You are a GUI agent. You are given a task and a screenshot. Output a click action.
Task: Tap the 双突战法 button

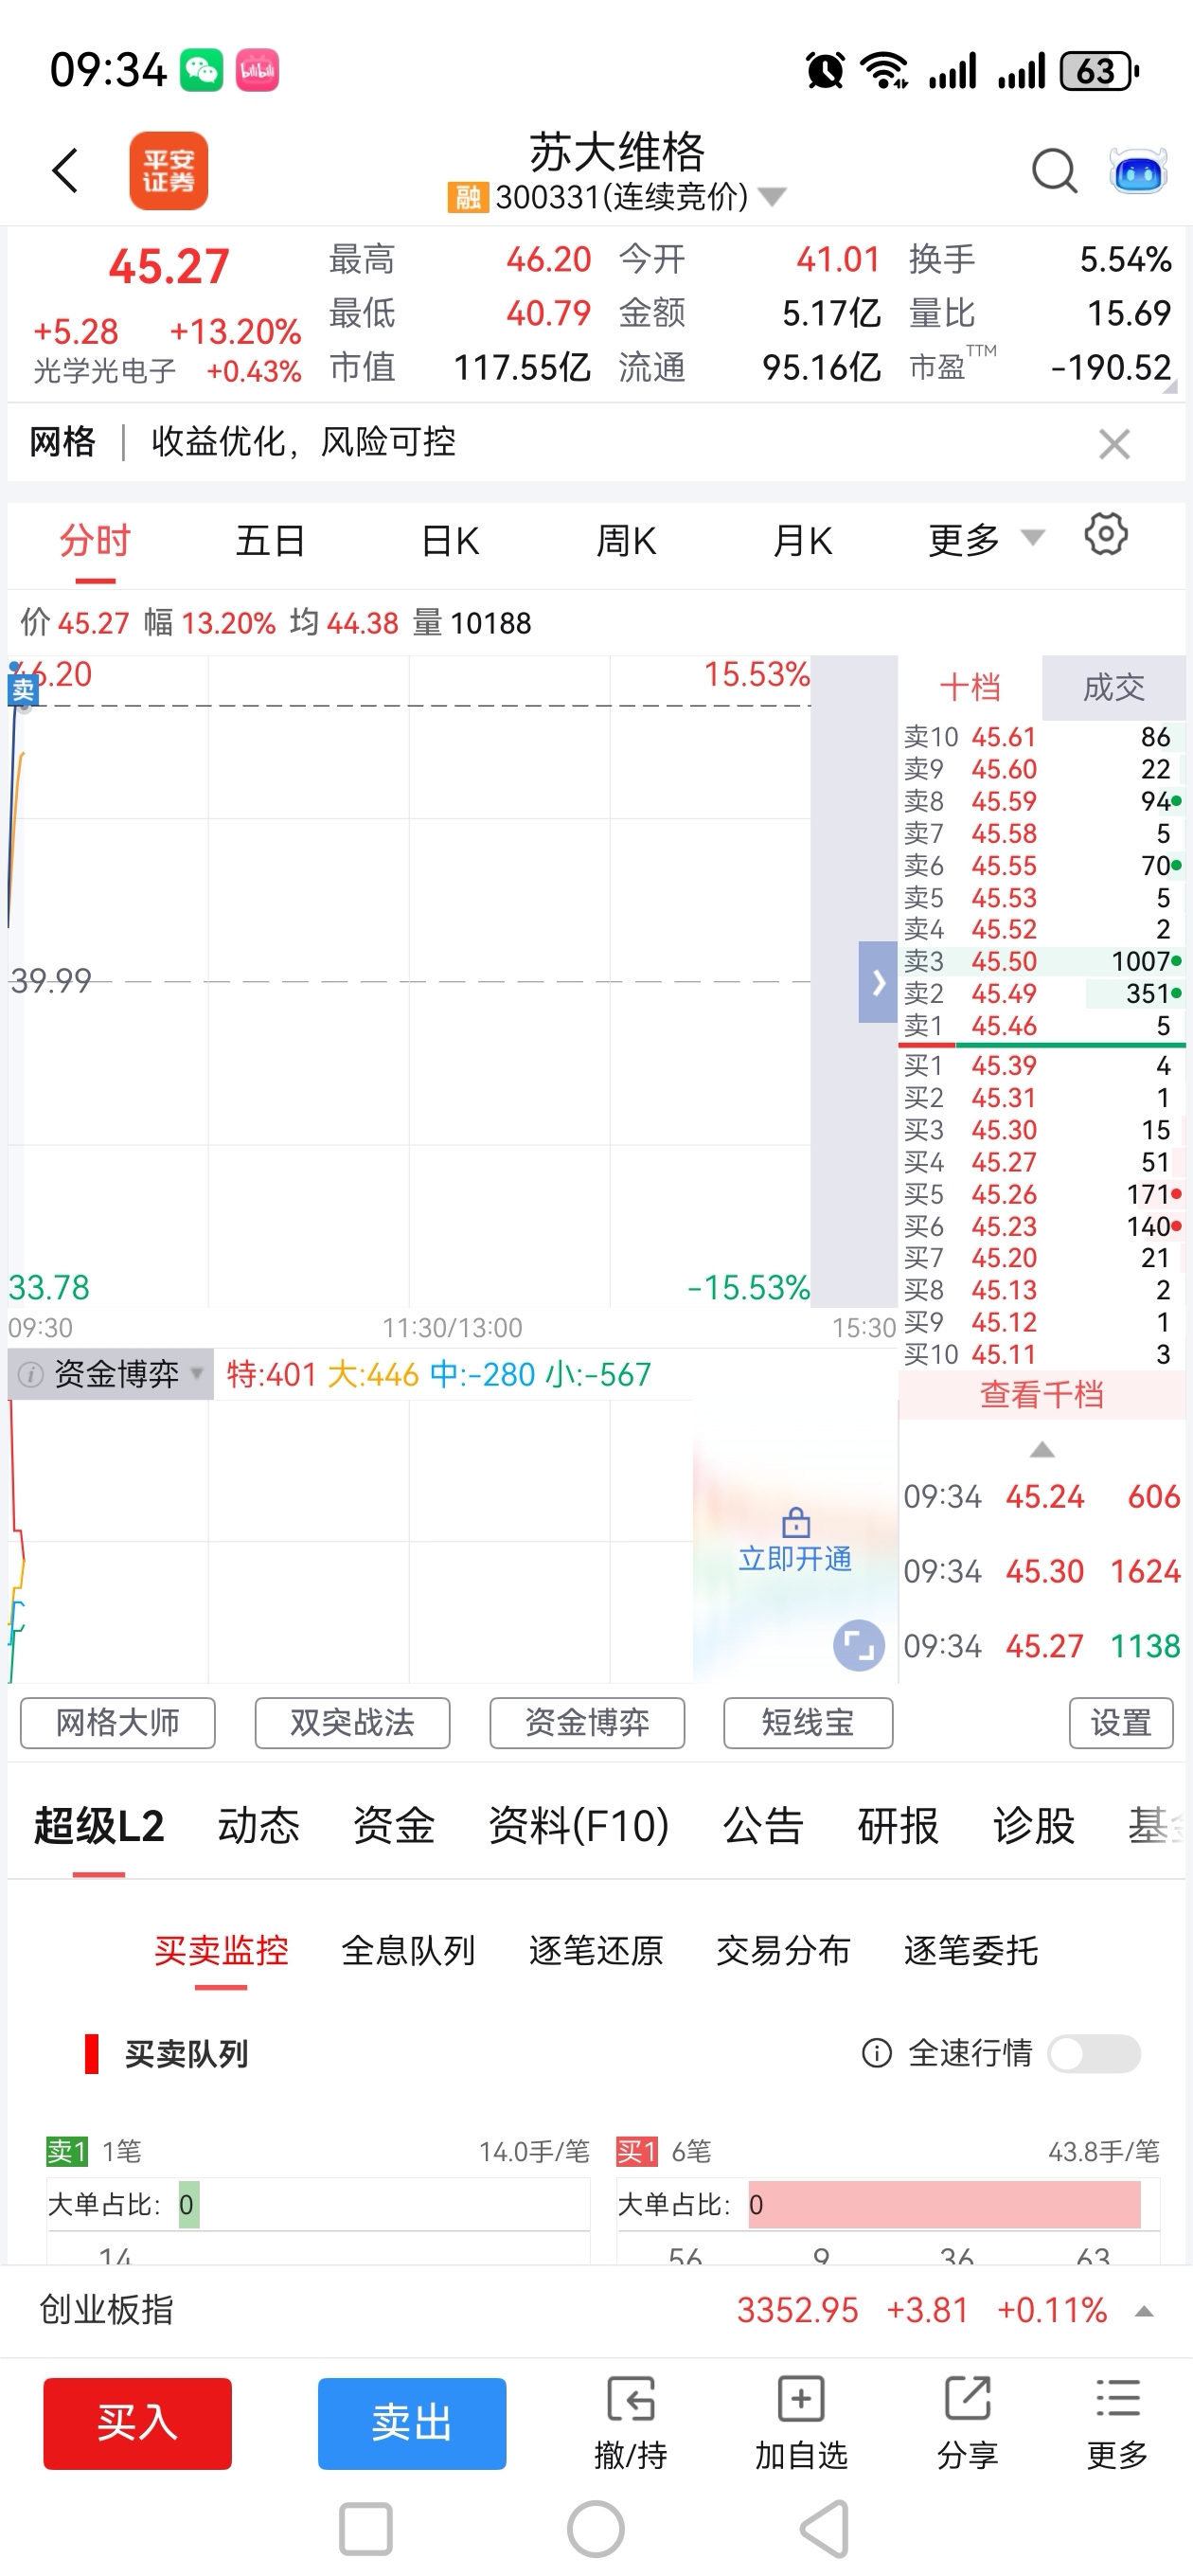pos(352,1722)
